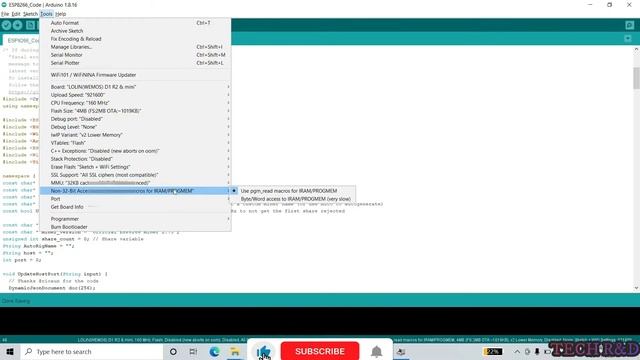Close the open Tools menu in menu bar
The image size is (640, 360).
(46, 14)
